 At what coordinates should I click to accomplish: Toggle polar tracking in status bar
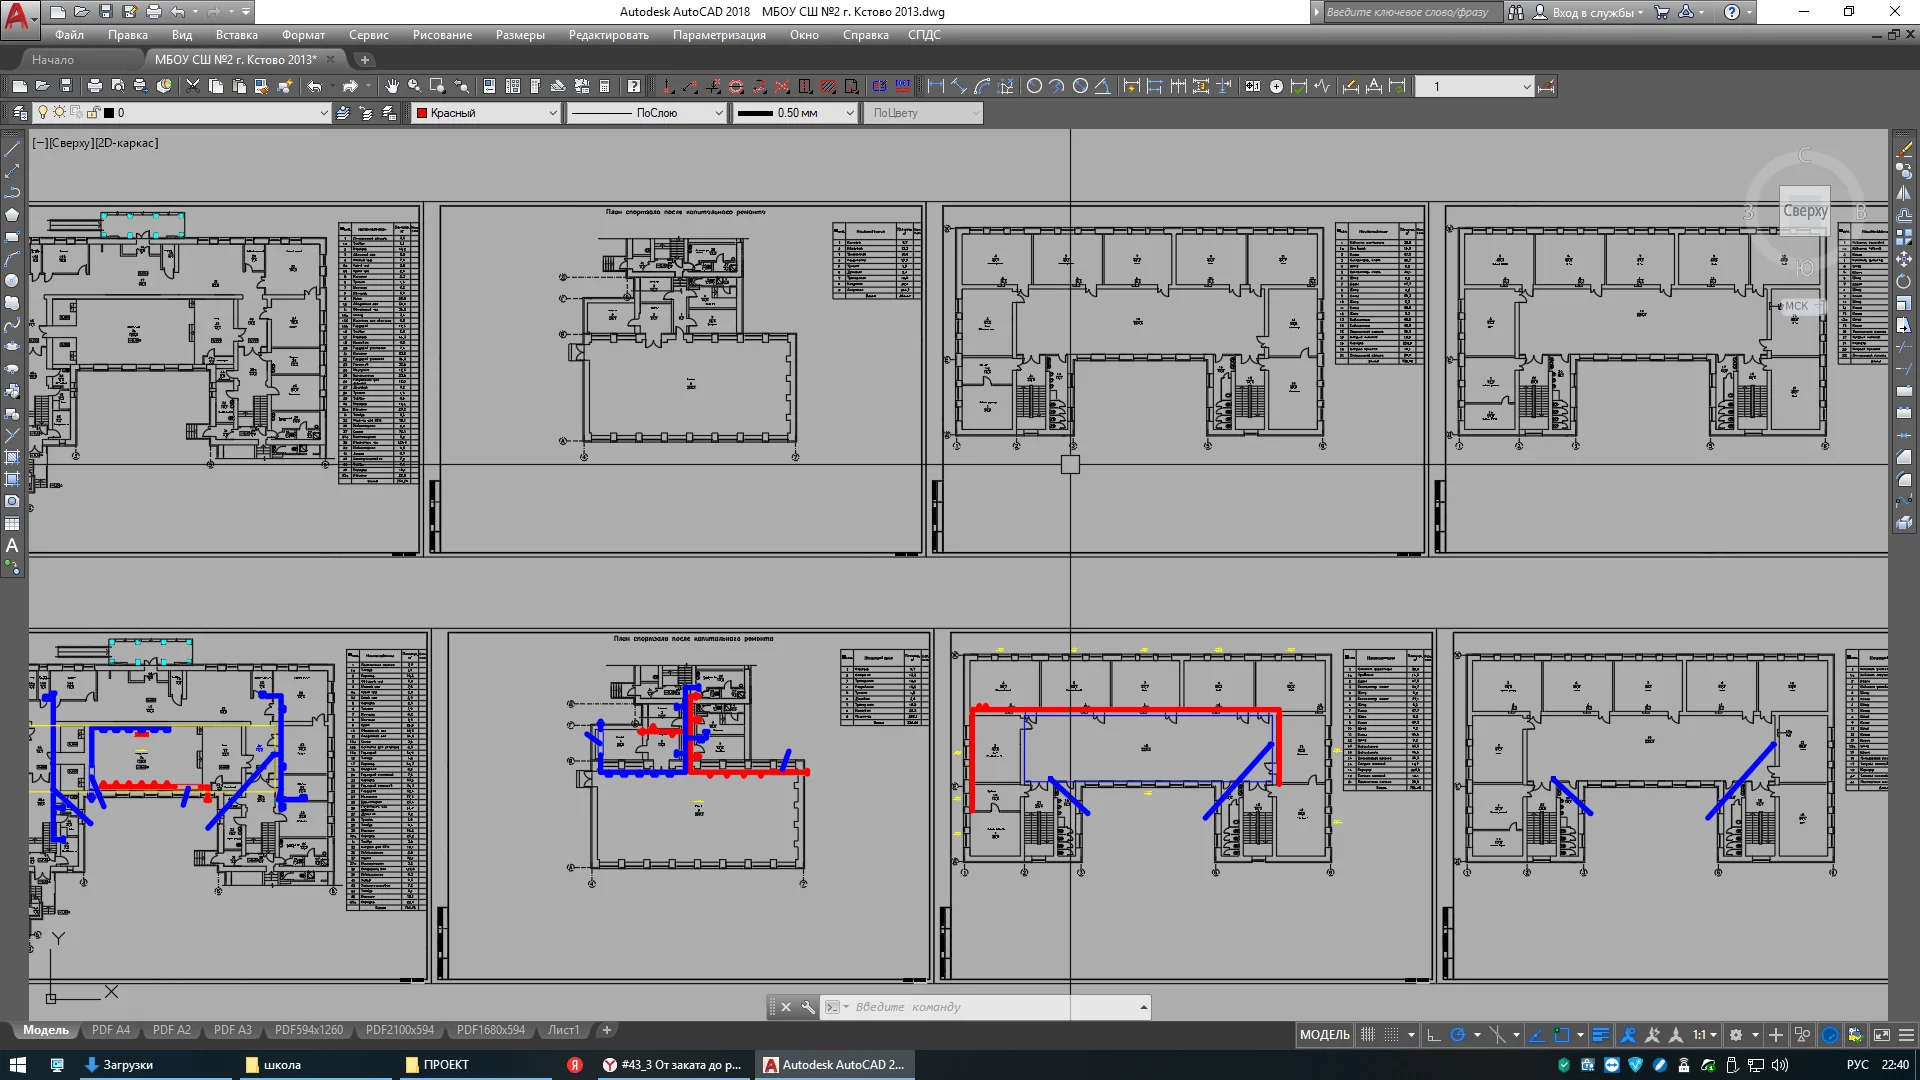click(x=1458, y=1035)
